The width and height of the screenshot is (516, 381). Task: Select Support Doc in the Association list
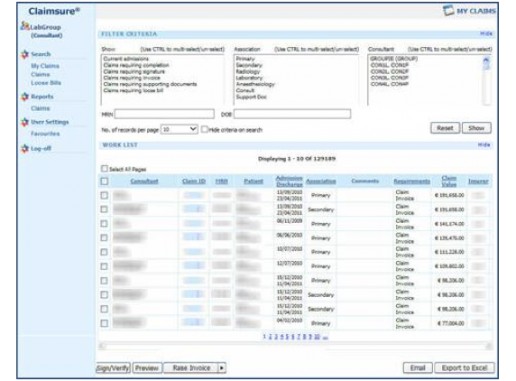click(x=251, y=97)
